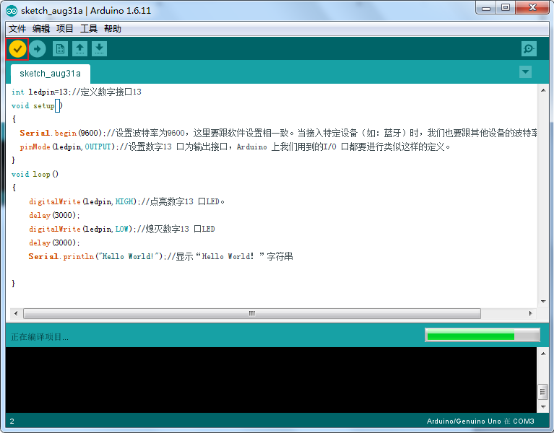Click editor horizontal scroll left arrow
This screenshot has height=434, width=554.
tap(16, 313)
